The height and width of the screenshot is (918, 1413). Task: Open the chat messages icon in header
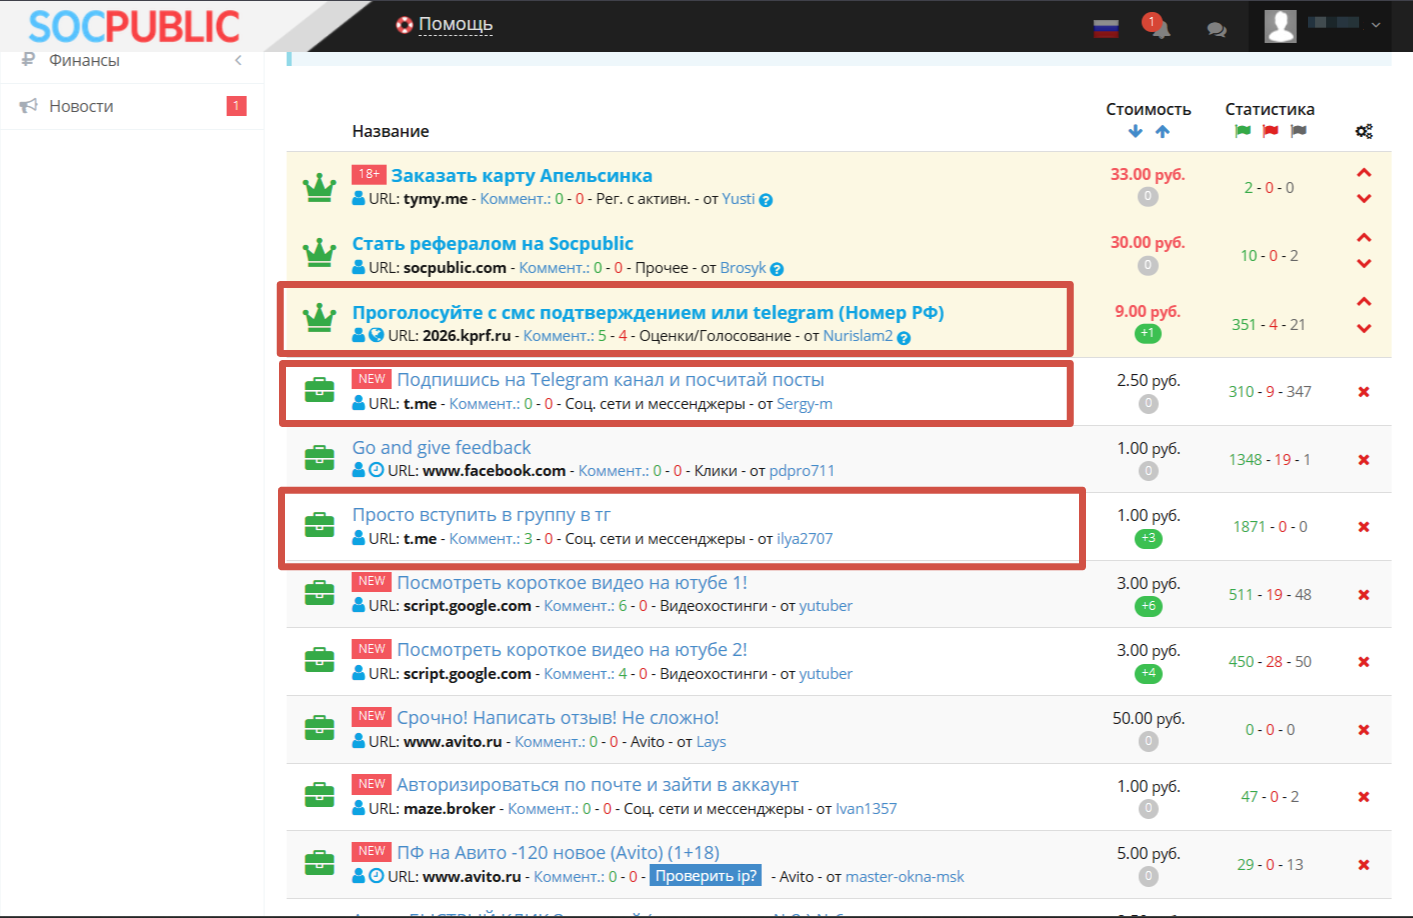coord(1216,29)
